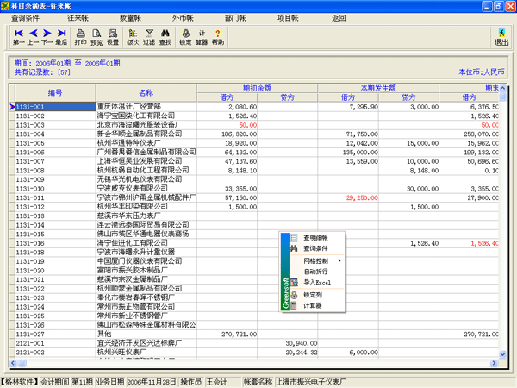Choose 自动折行 in the context menu
Image resolution: width=517 pixels, height=388 pixels.
pyautogui.click(x=315, y=271)
